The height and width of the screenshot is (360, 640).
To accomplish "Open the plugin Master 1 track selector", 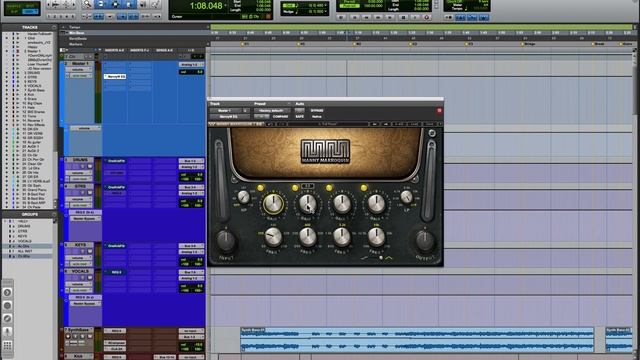I will (x=226, y=111).
